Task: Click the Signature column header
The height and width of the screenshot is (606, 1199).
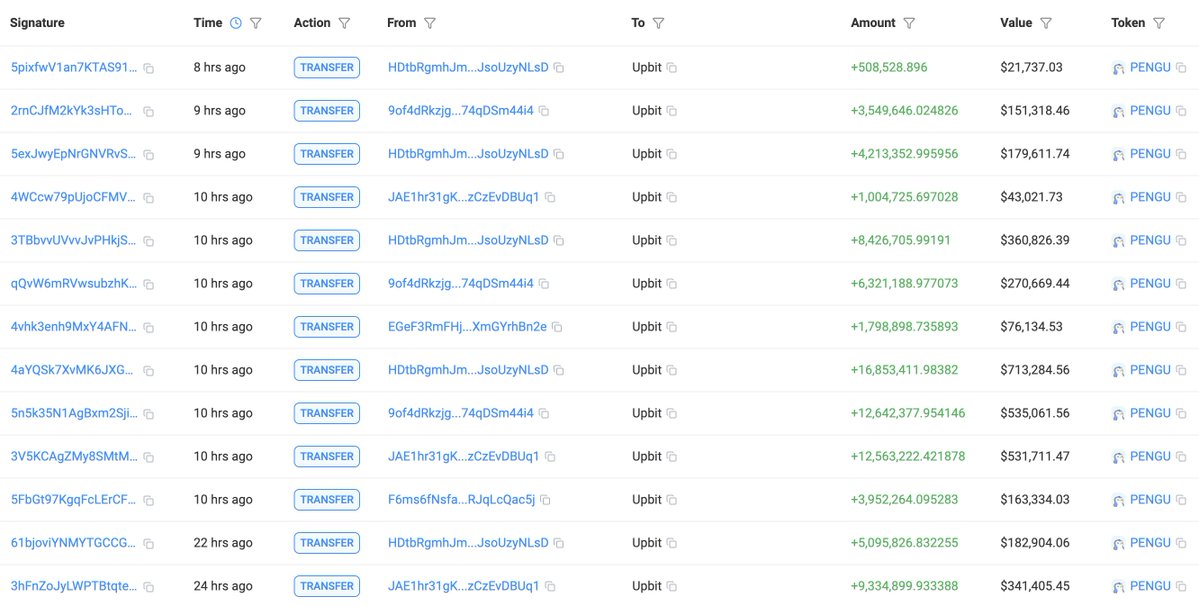Action: point(37,23)
